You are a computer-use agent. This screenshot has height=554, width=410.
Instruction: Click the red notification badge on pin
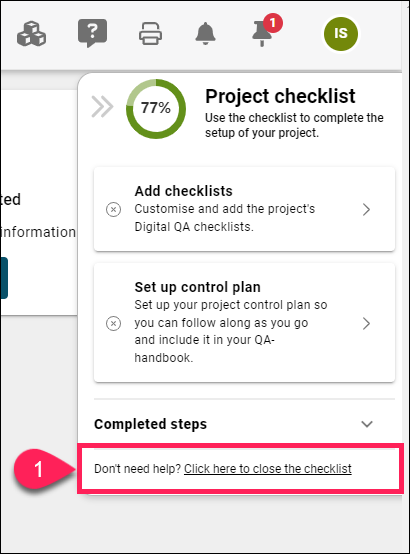click(273, 23)
